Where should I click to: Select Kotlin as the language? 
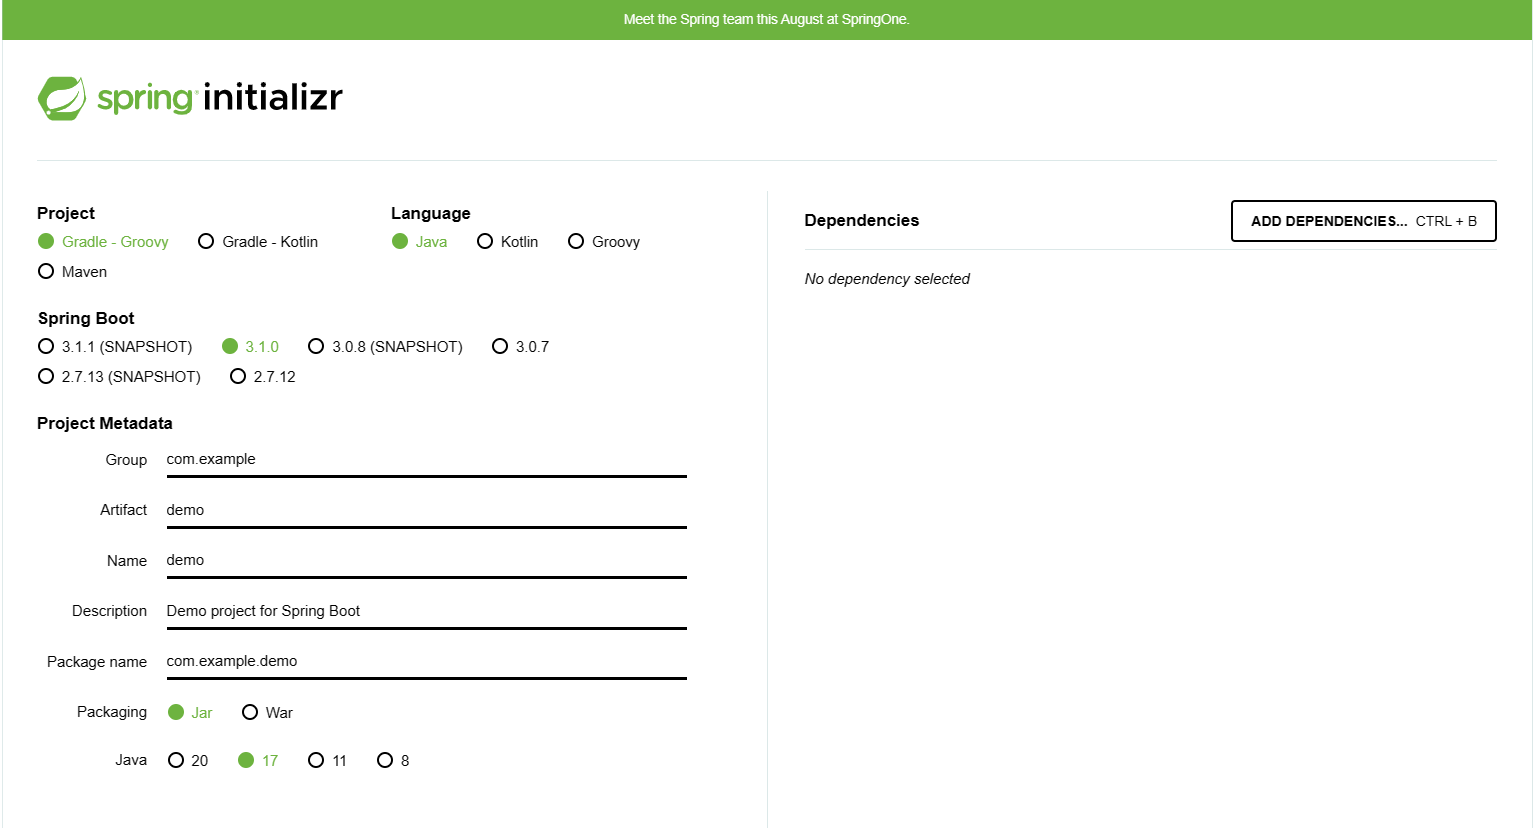coord(485,242)
